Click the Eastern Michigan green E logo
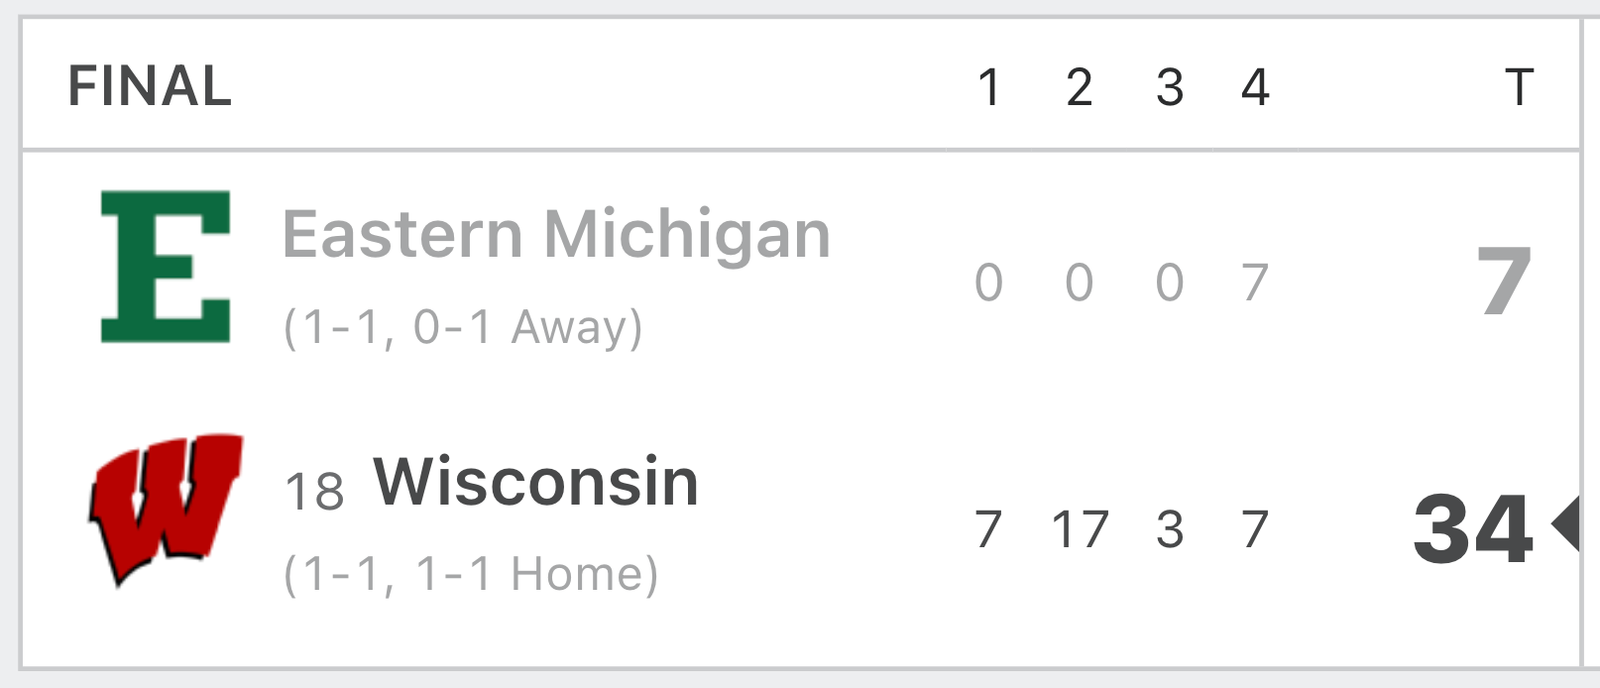 [x=166, y=267]
